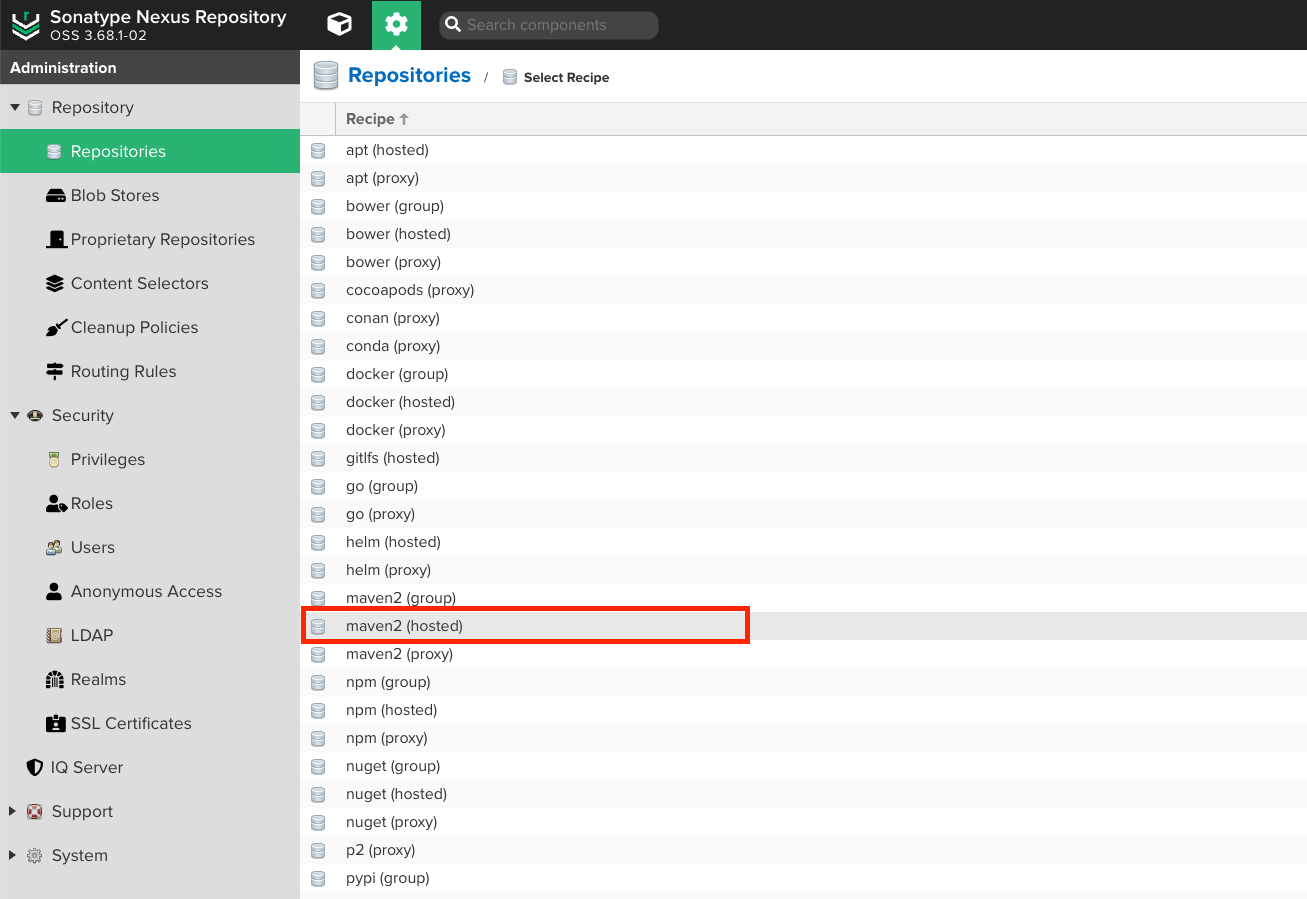
Task: Select the bower (hosted) recipe
Action: [803, 234]
